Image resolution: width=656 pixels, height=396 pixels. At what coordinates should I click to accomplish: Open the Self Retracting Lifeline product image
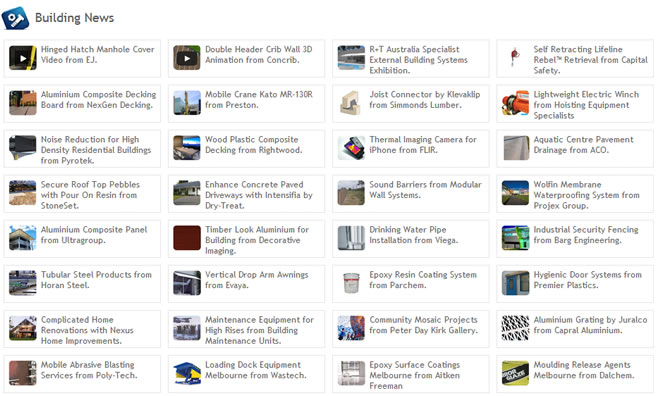point(515,58)
